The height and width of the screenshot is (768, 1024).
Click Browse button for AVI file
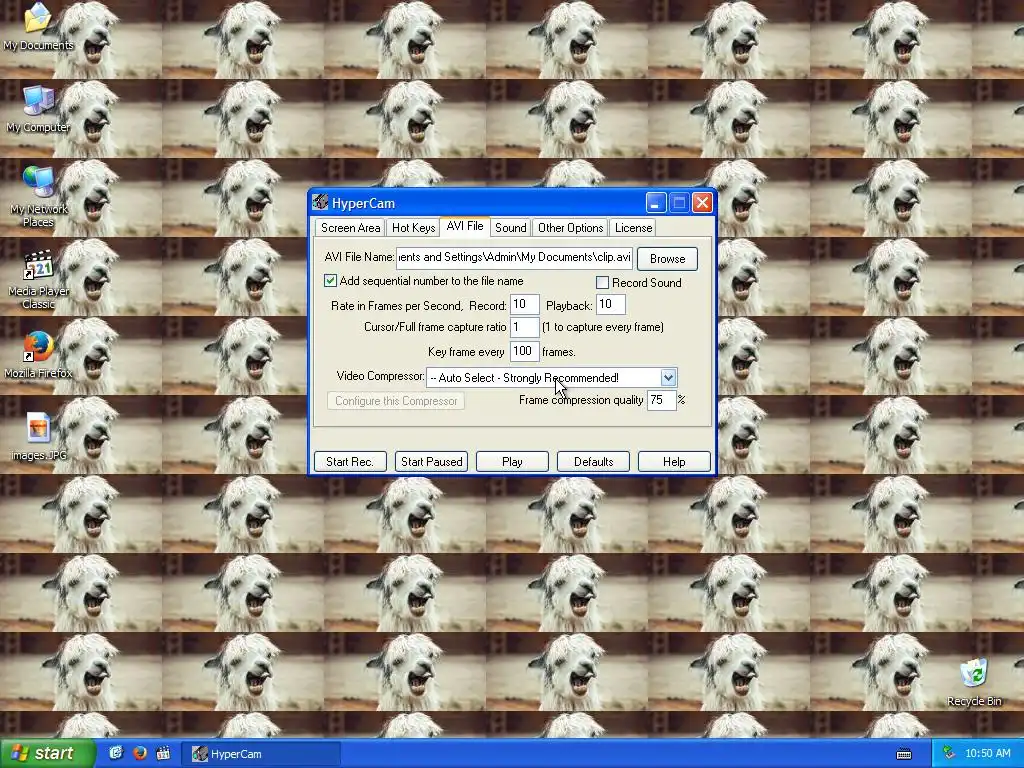[x=667, y=259]
